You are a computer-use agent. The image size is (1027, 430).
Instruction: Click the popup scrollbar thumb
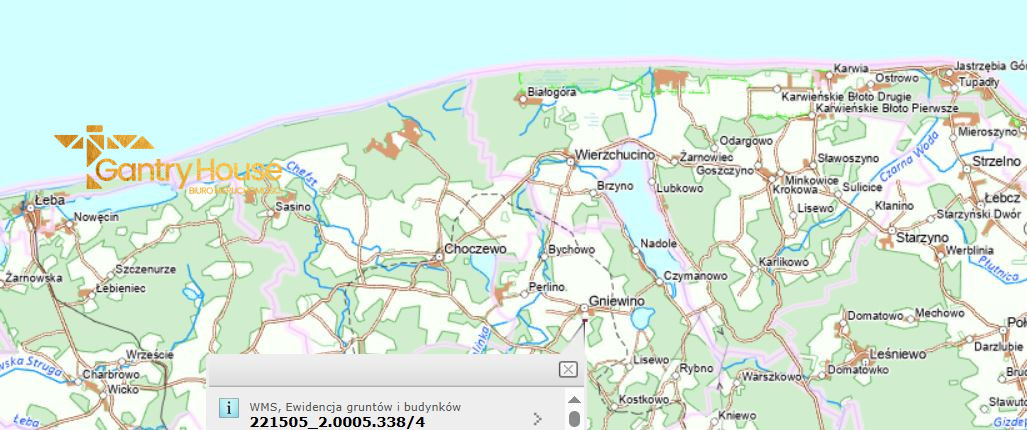coord(574,419)
